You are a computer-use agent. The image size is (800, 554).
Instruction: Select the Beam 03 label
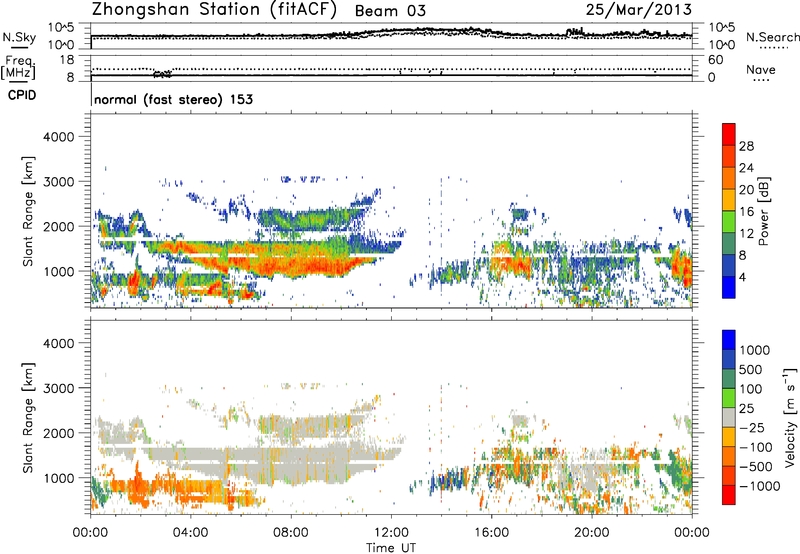pyautogui.click(x=390, y=11)
